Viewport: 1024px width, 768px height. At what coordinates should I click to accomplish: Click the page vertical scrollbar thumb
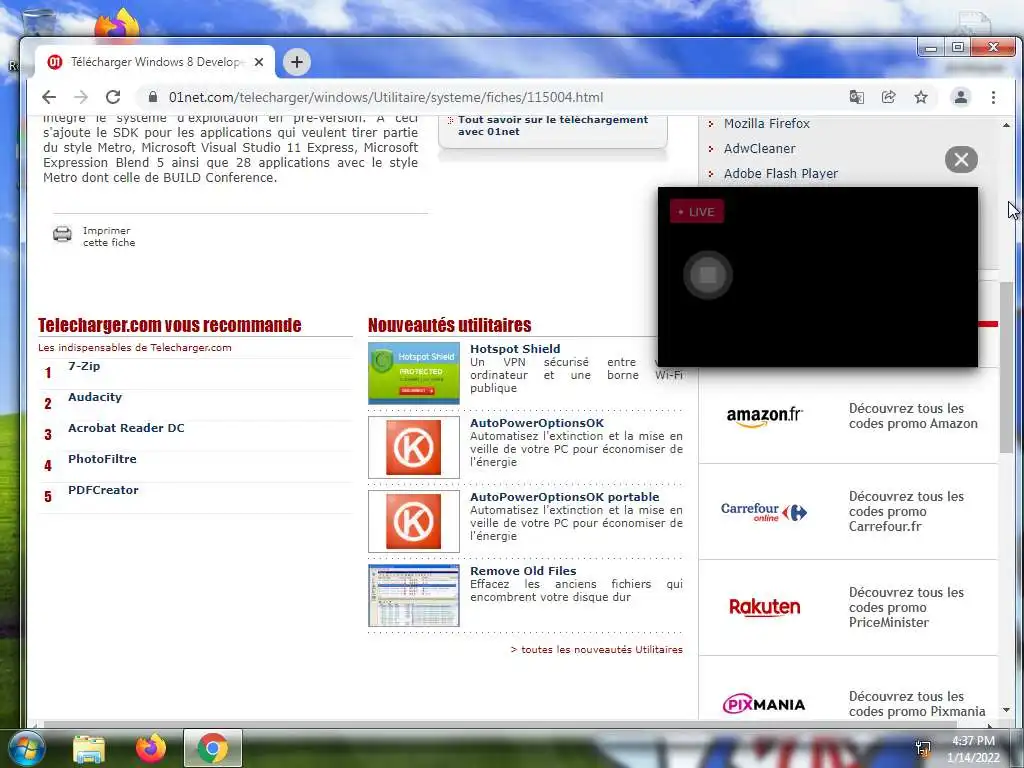pyautogui.click(x=1006, y=366)
